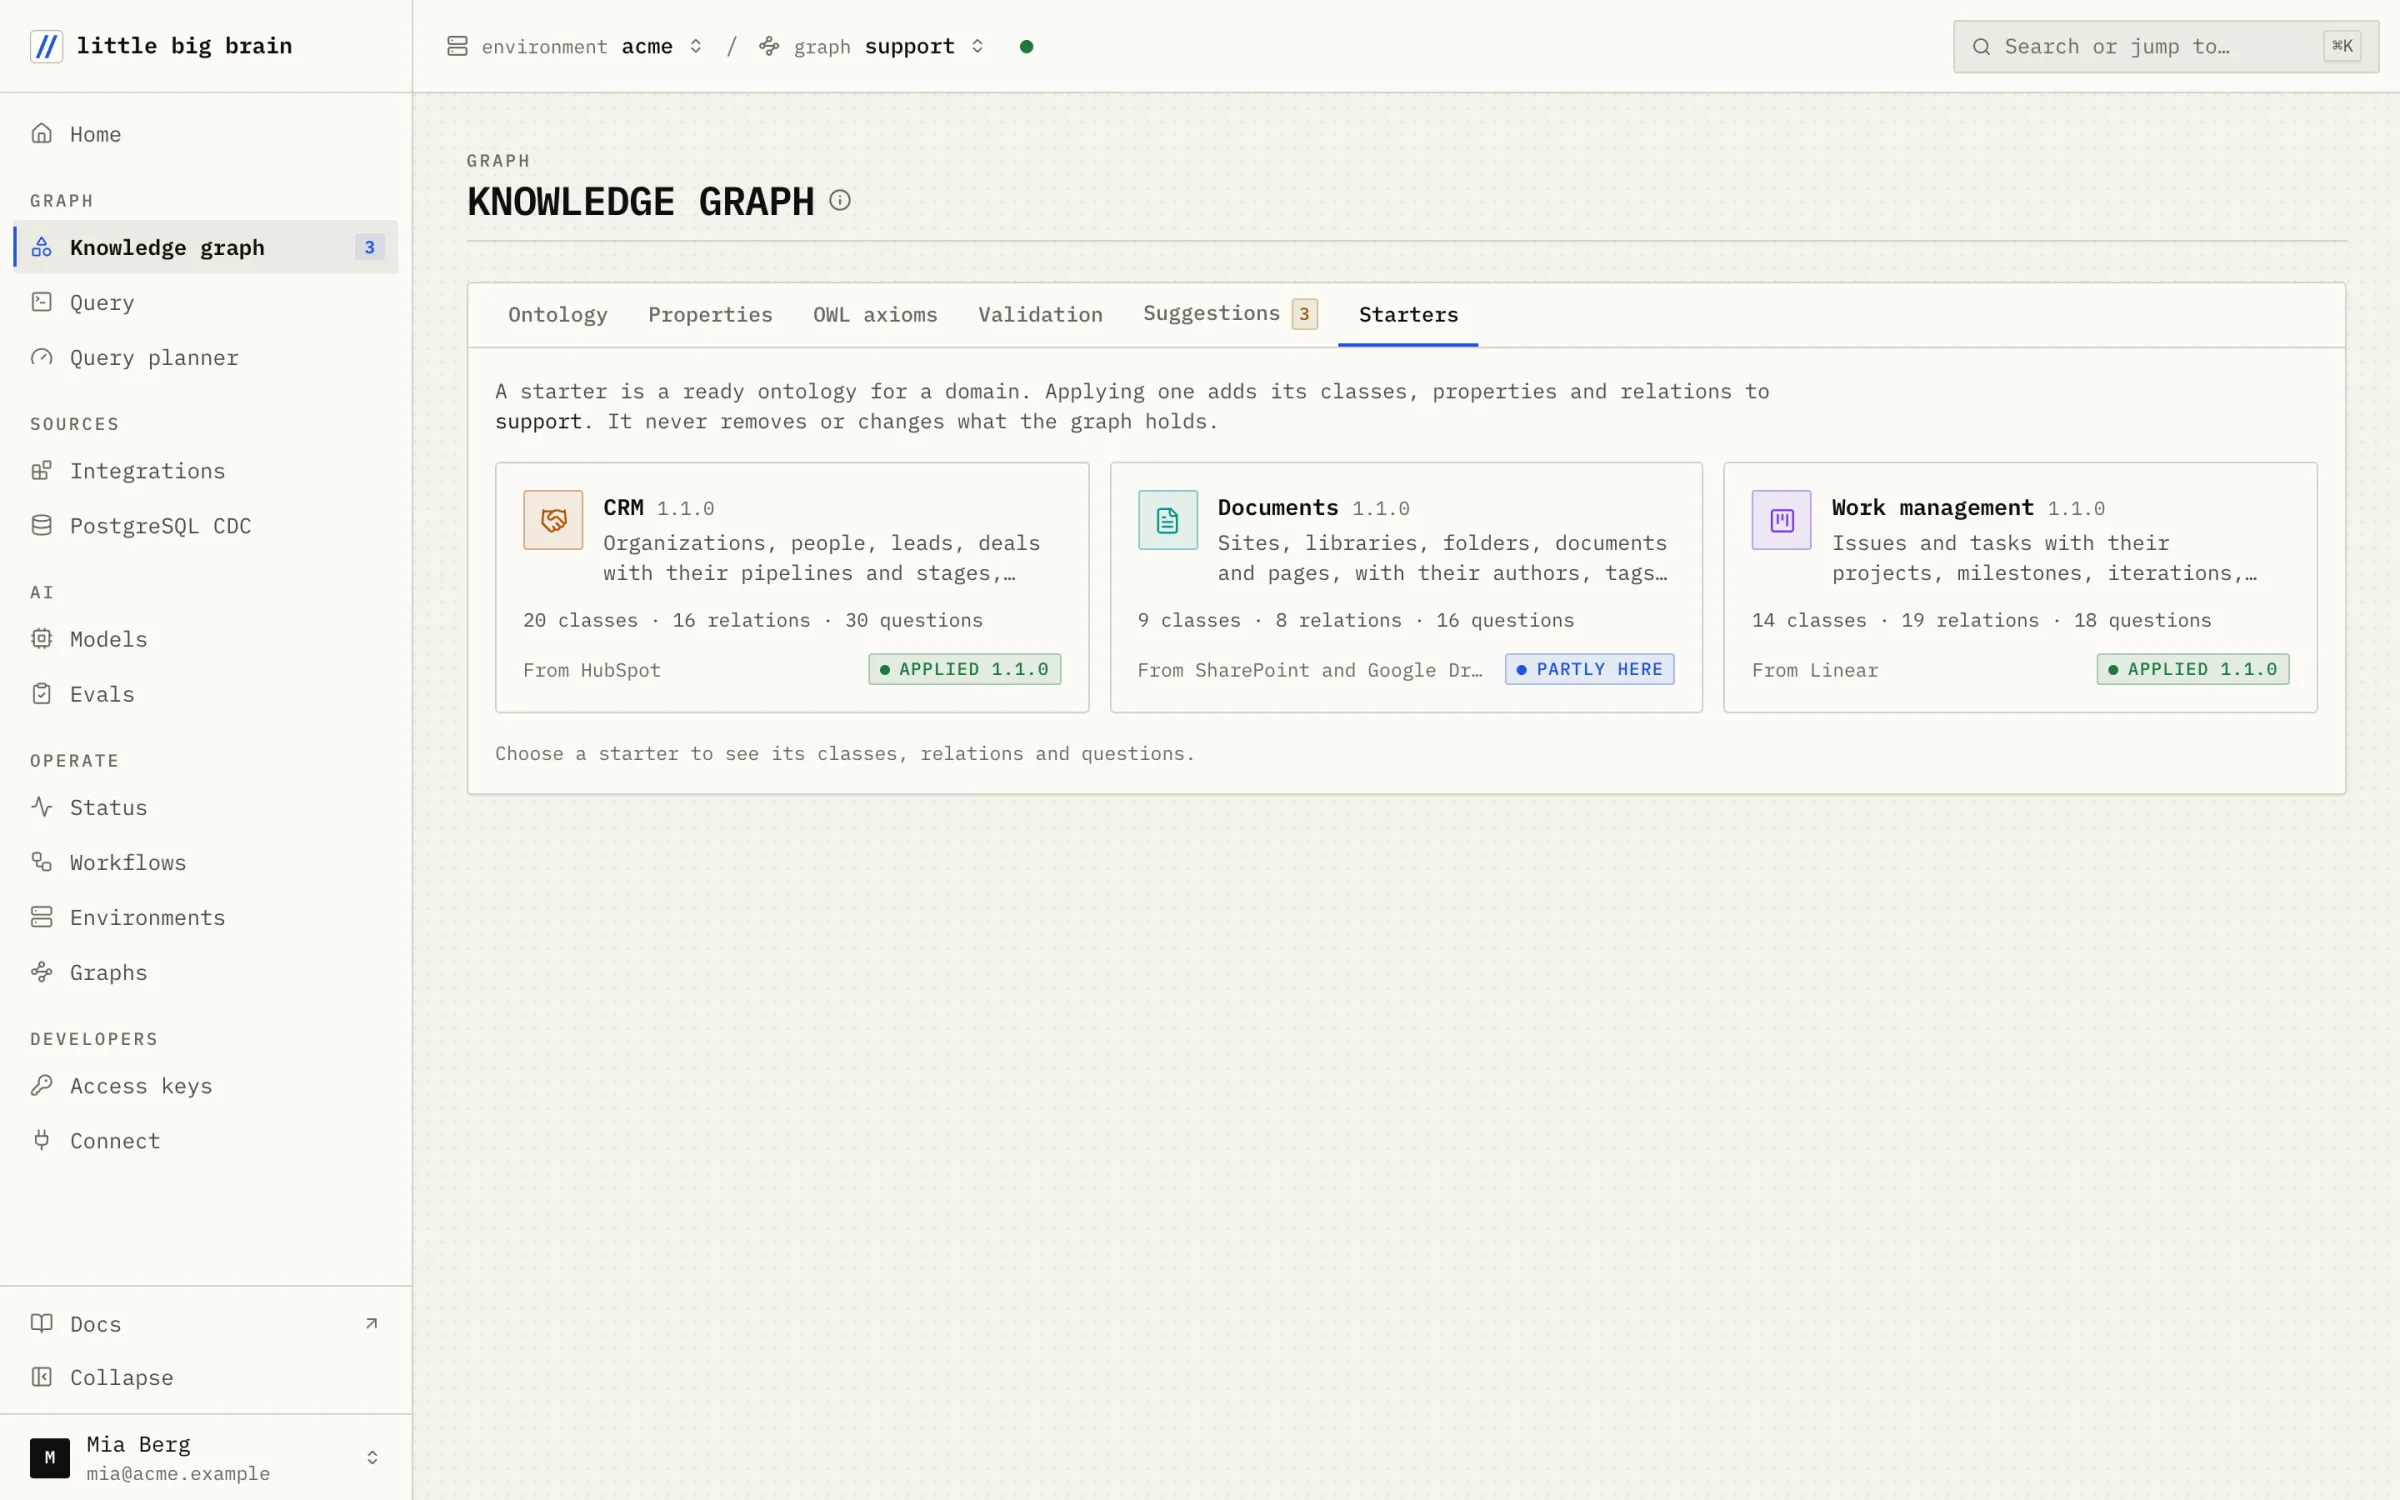Click the Documents starter file icon
This screenshot has width=2400, height=1500.
1167,520
